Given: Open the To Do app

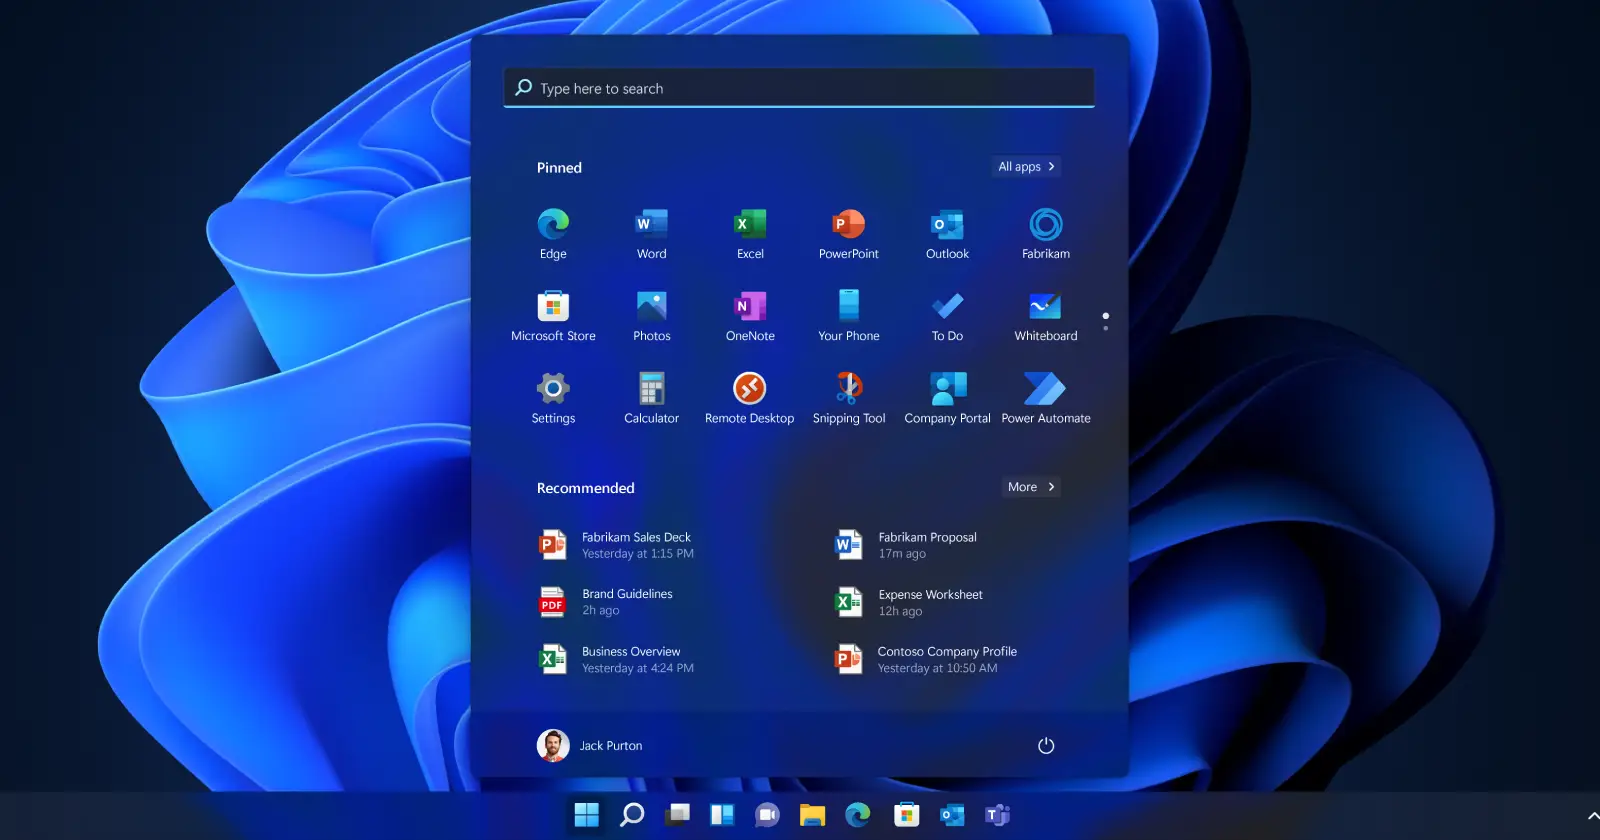Looking at the screenshot, I should tap(947, 317).
